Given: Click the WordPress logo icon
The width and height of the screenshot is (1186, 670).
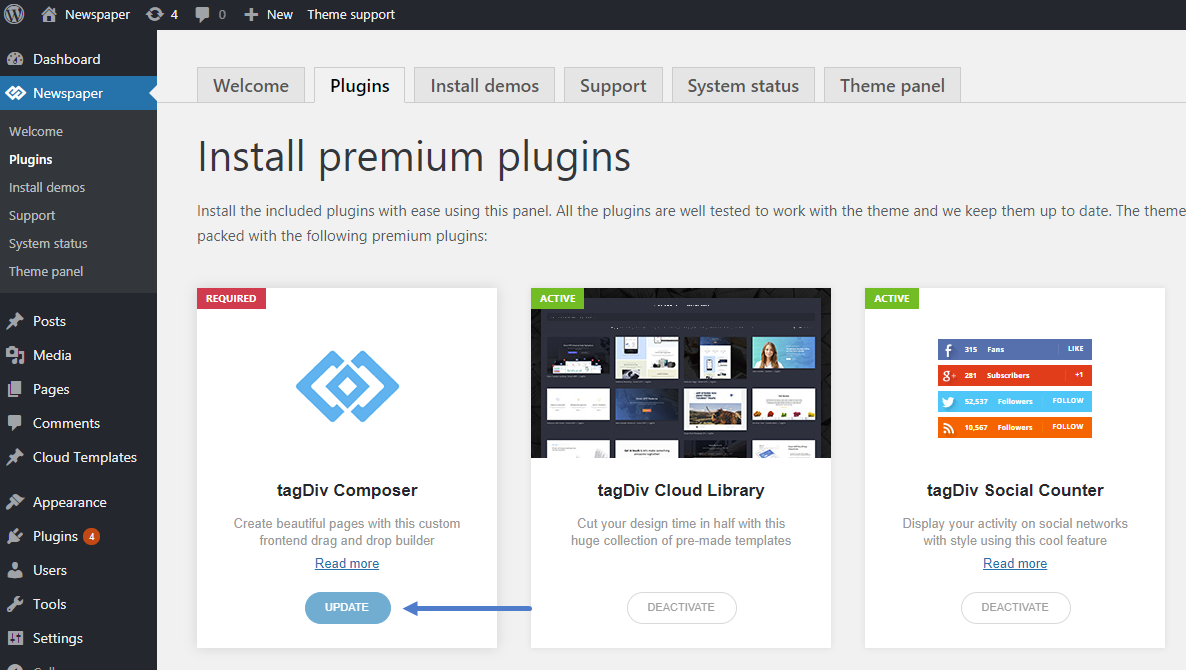Looking at the screenshot, I should click(x=14, y=14).
